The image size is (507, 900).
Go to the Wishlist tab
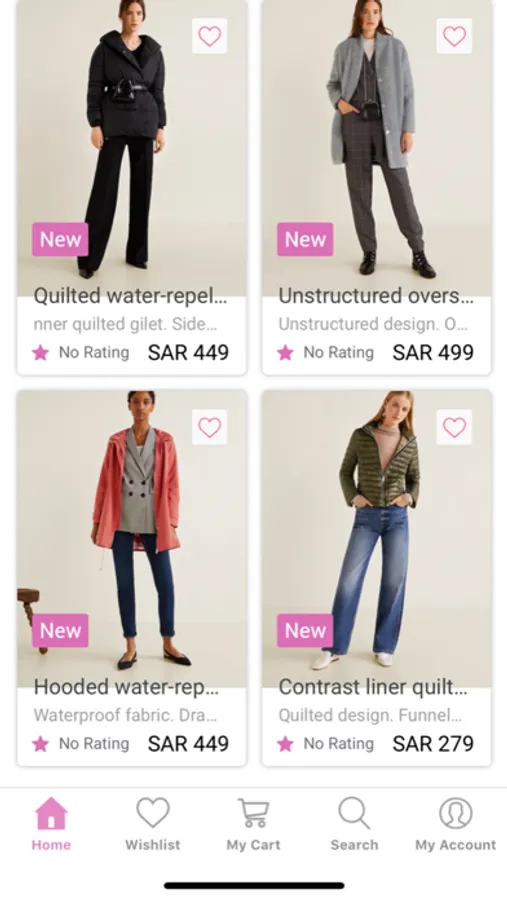pyautogui.click(x=153, y=824)
